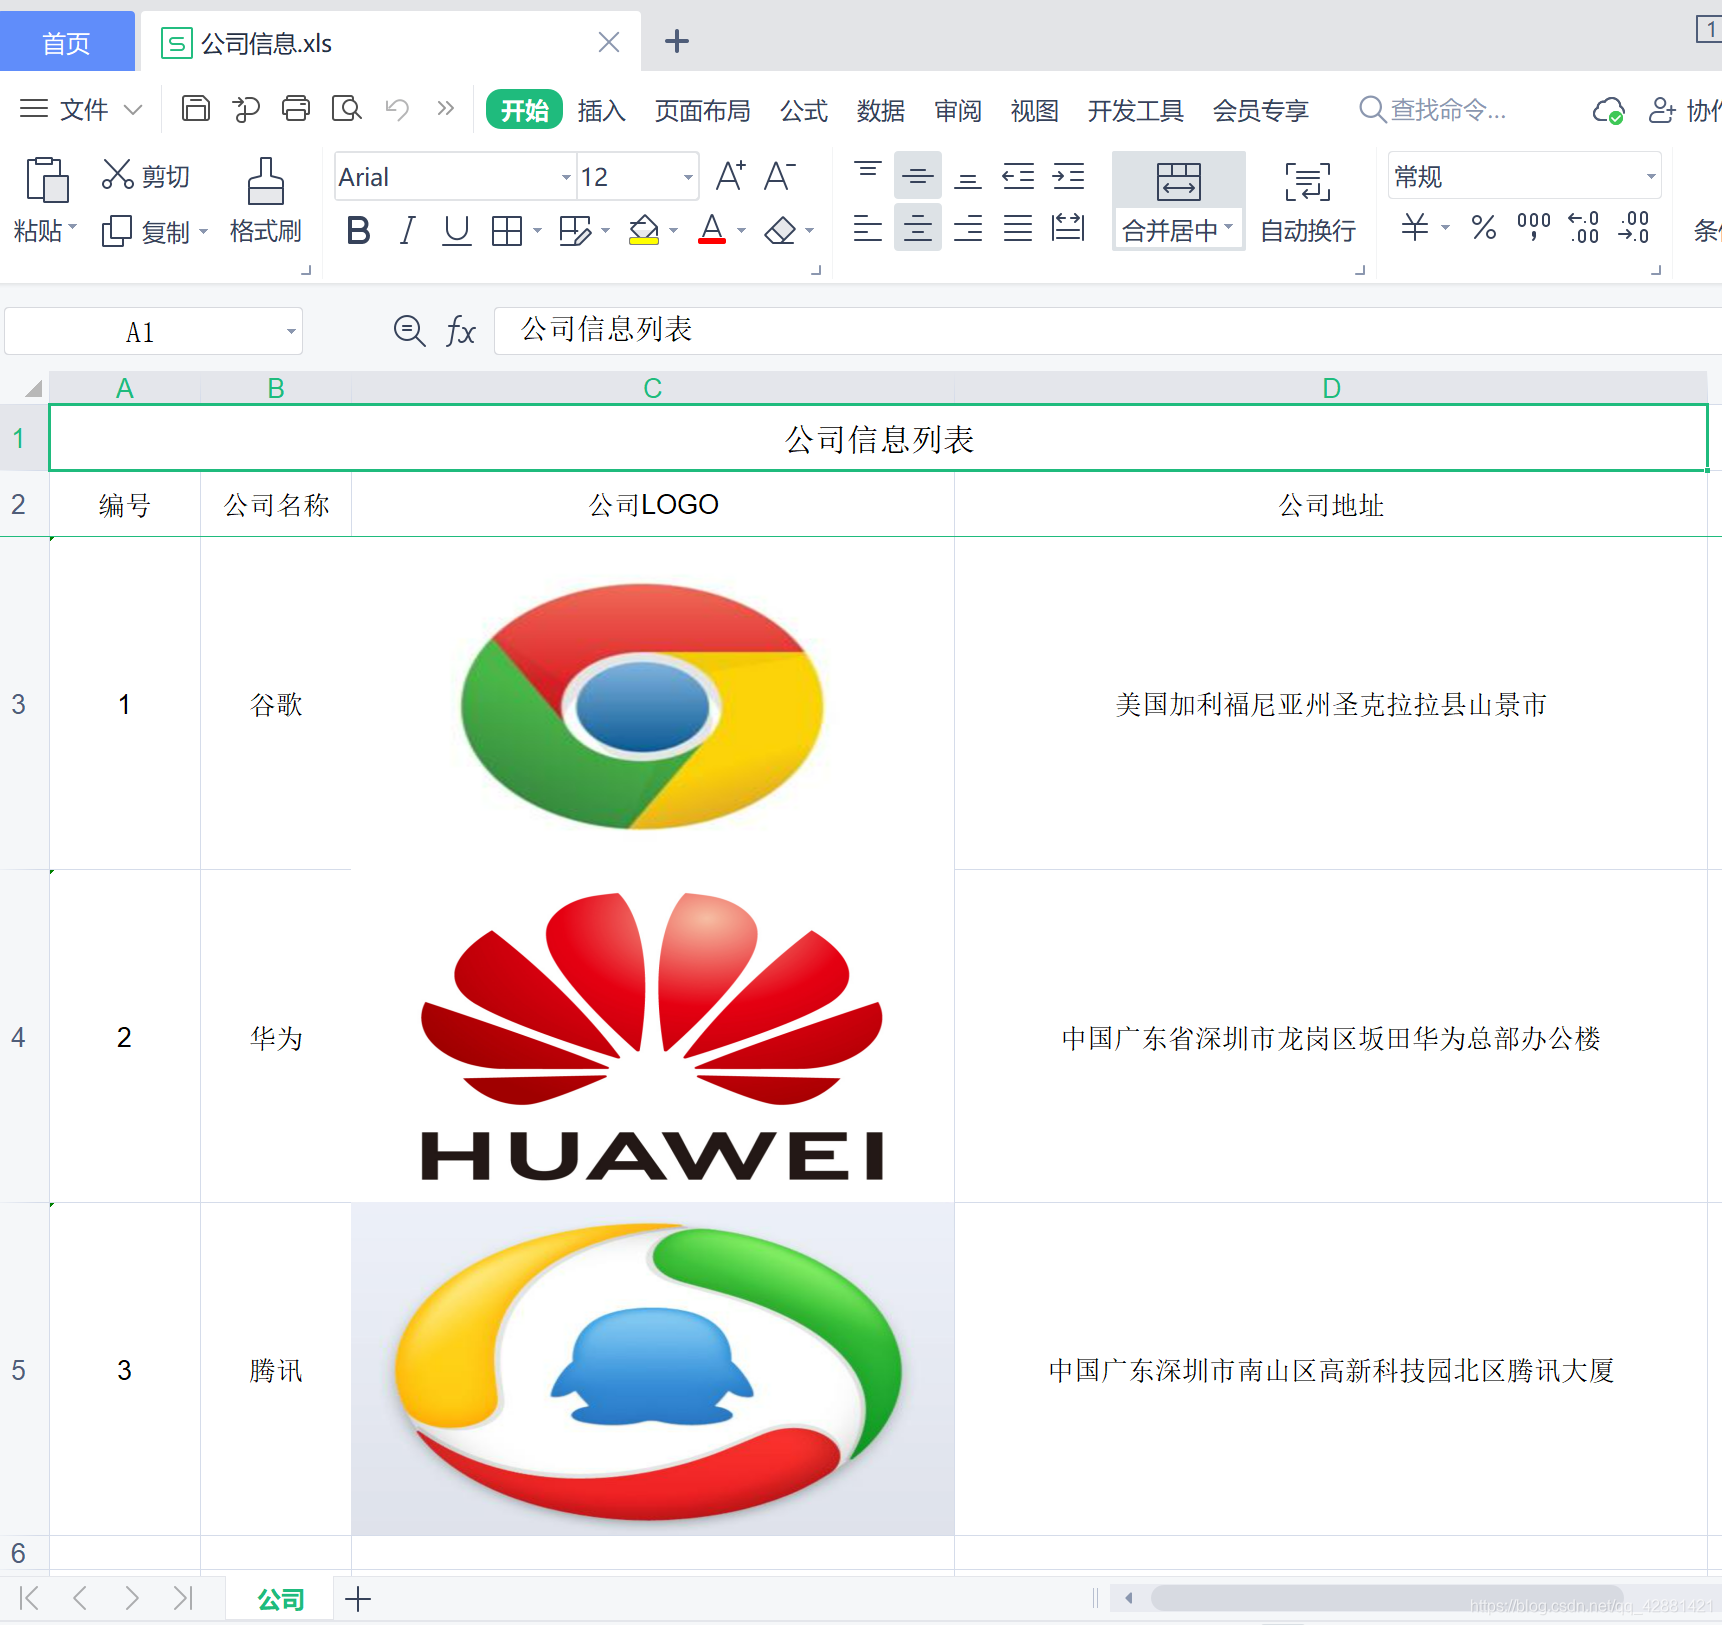Image resolution: width=1722 pixels, height=1625 pixels.
Task: Click the Print icon
Action: point(296,108)
